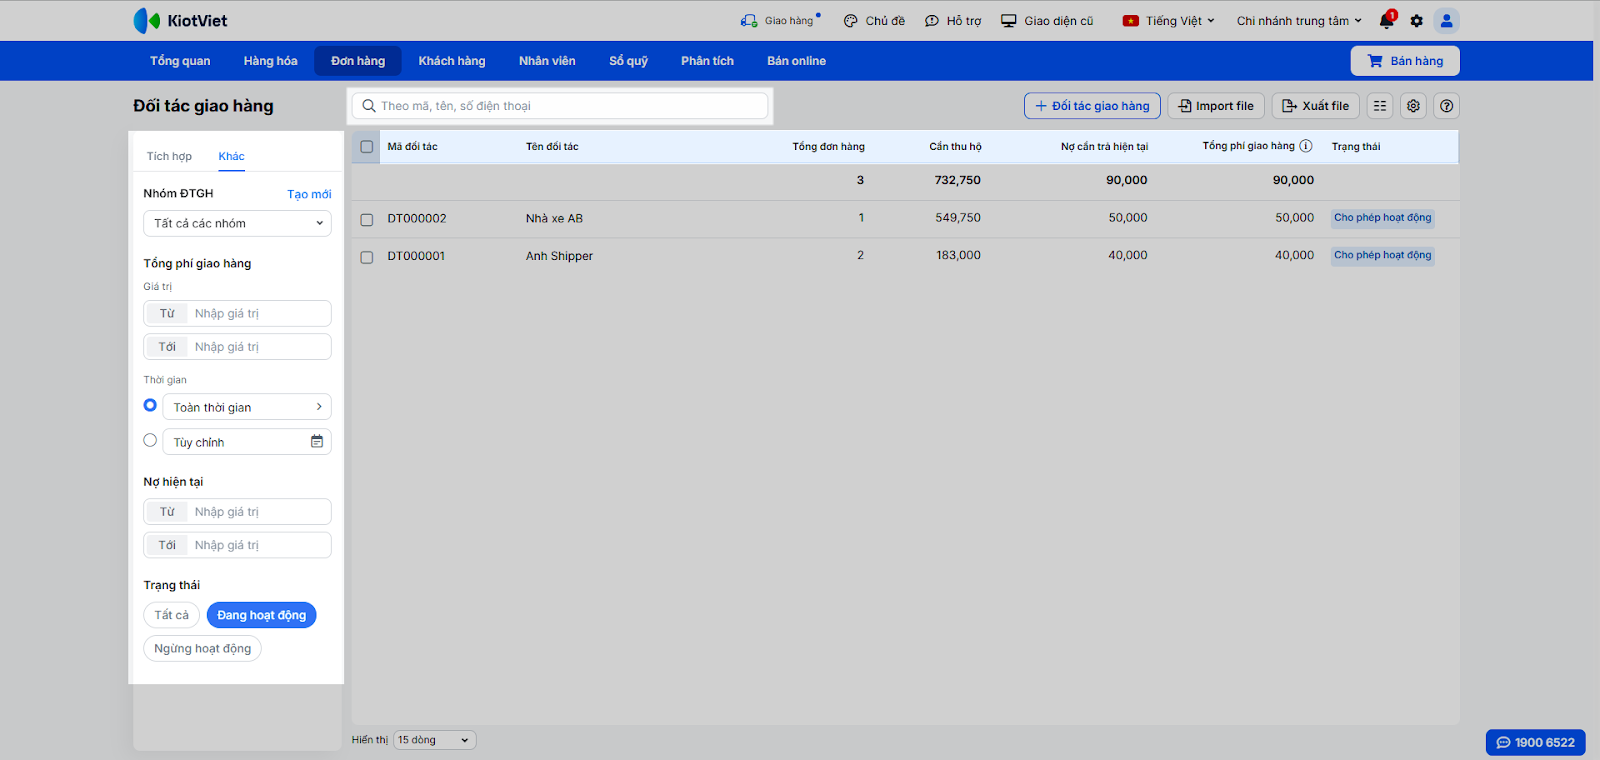Image resolution: width=1600 pixels, height=760 pixels.
Task: Open the Nhân viên menu
Action: tap(547, 61)
